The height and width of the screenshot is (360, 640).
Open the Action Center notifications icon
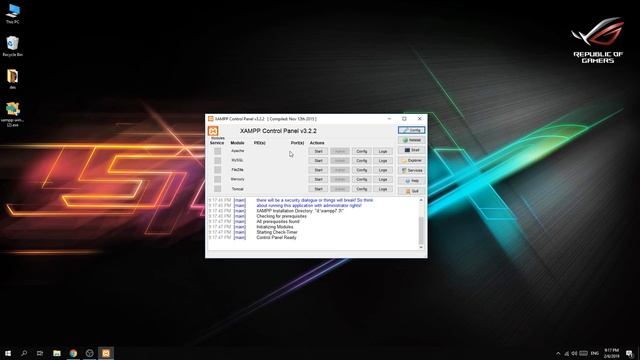point(629,353)
